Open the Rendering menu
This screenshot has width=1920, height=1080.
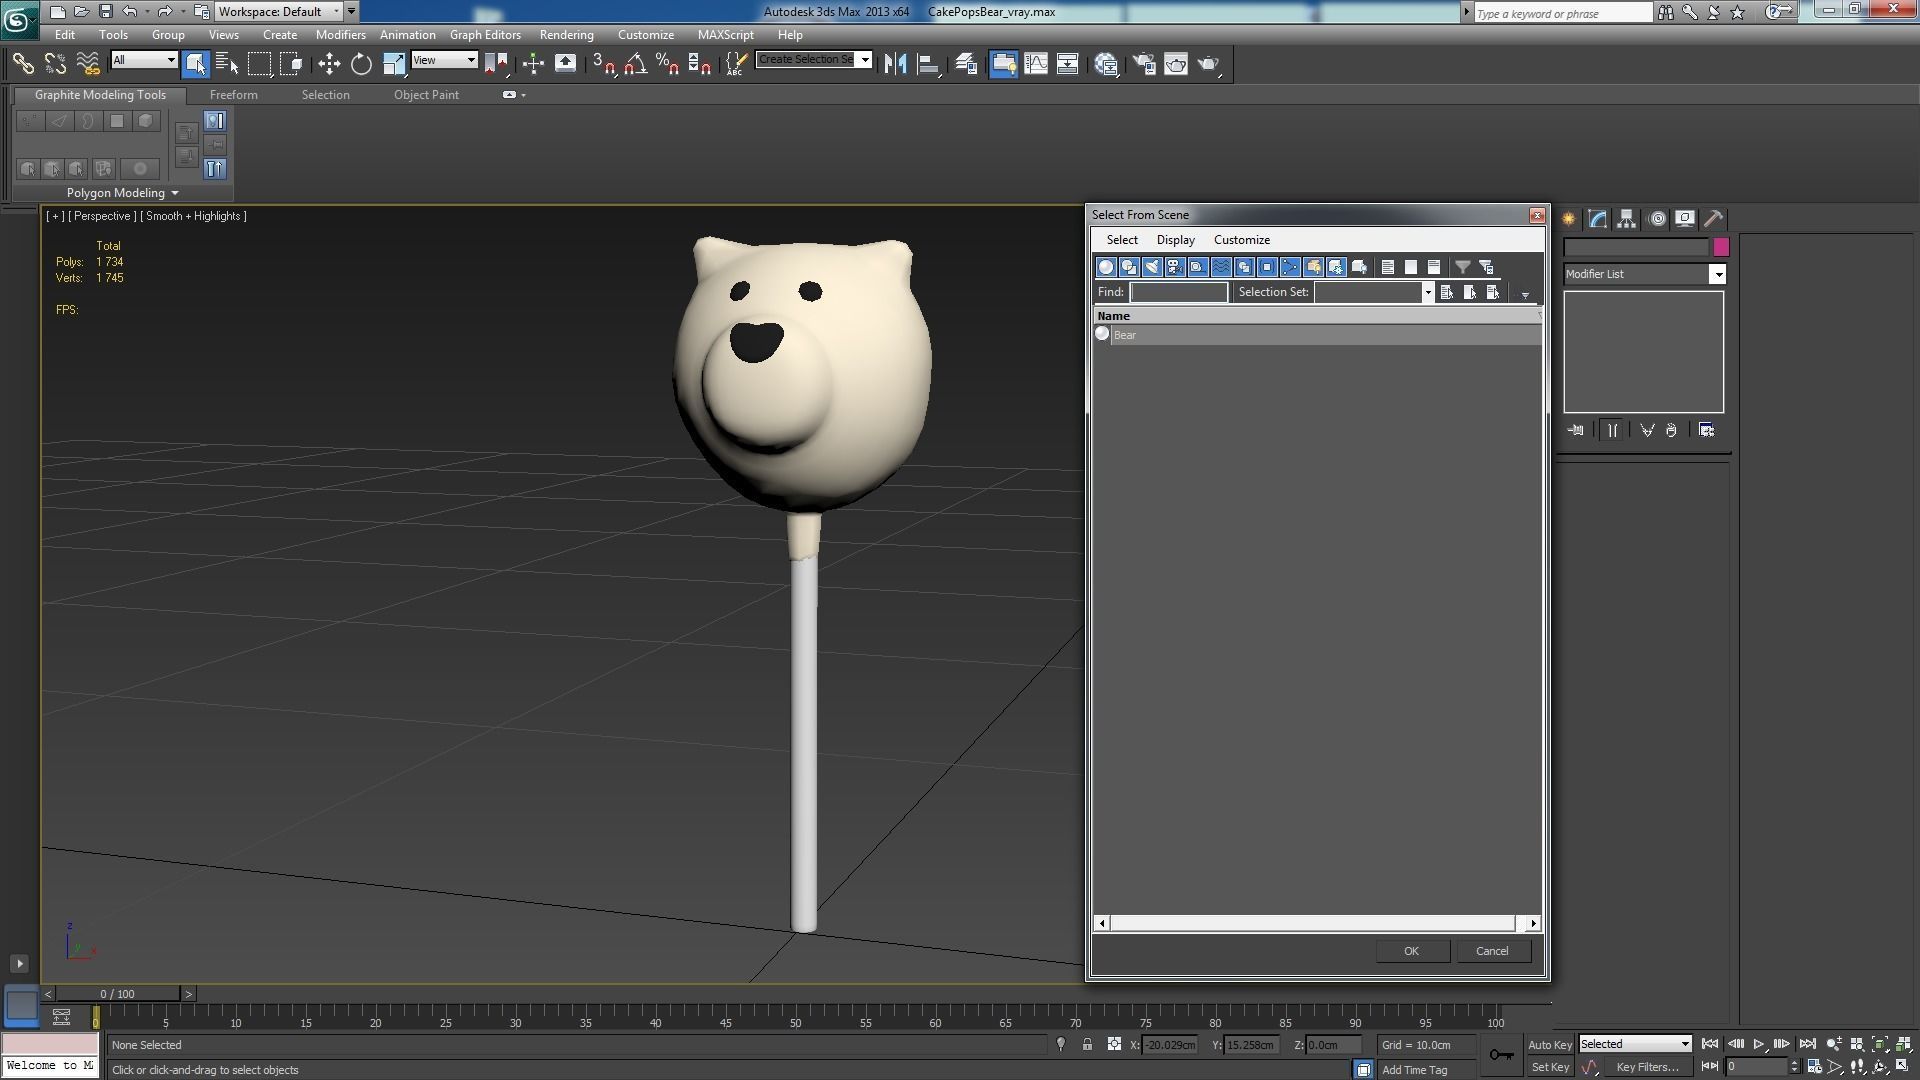(566, 35)
